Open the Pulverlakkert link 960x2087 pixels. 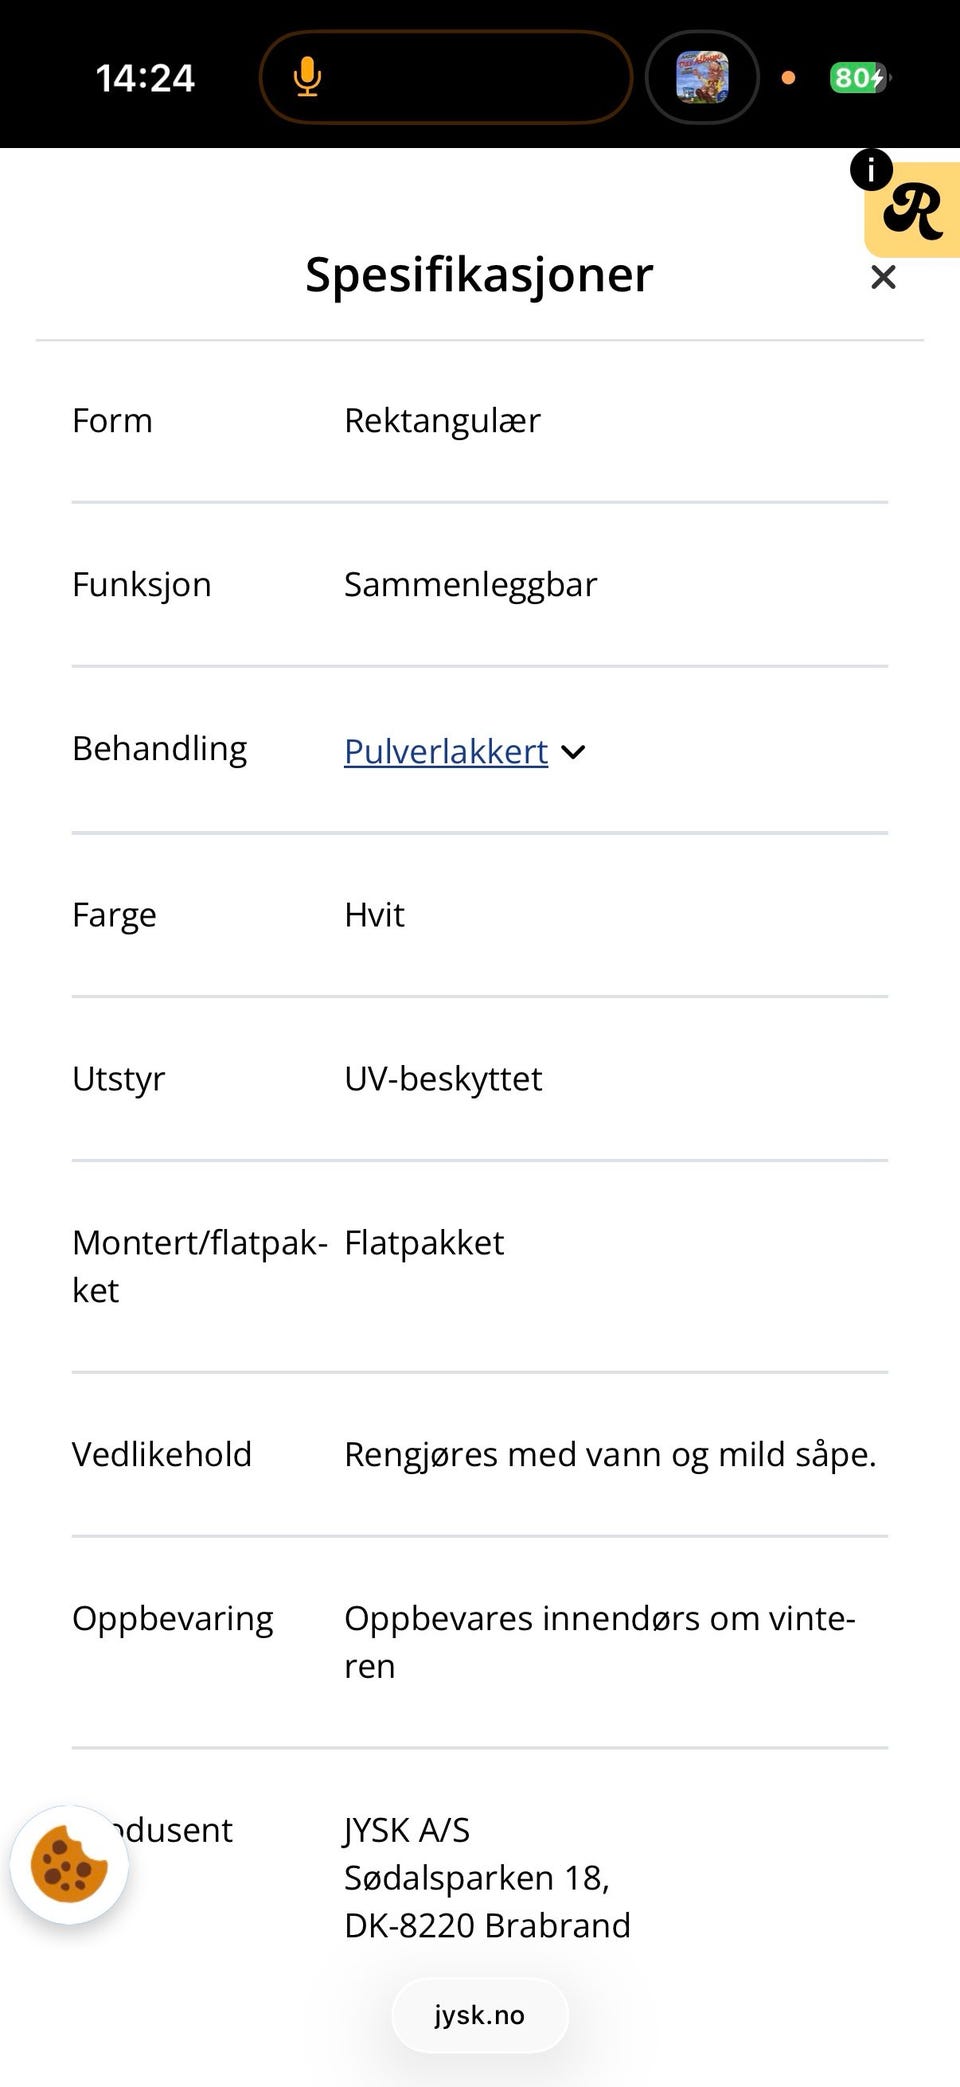pos(446,751)
